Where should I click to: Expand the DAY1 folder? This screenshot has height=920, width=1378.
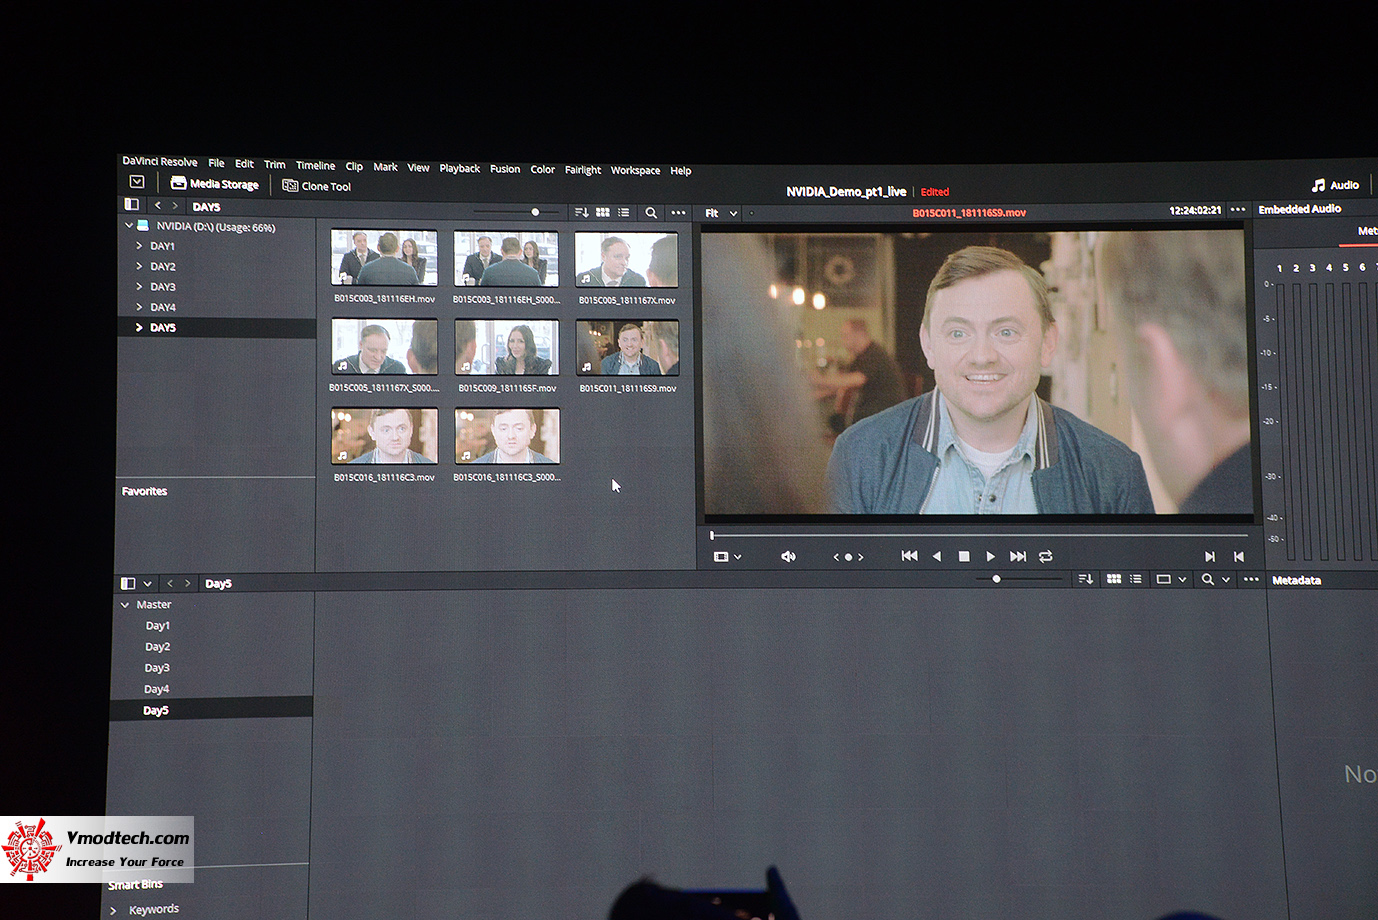[x=139, y=246]
